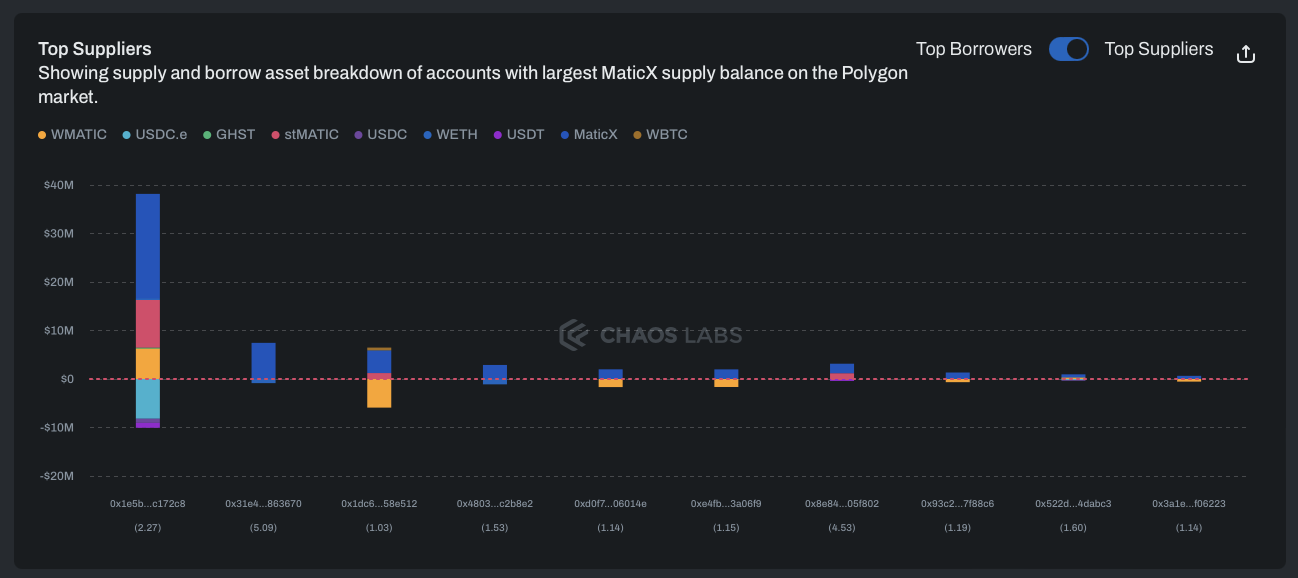Toggle the Top Borrowers/Top Suppliers switch
1298x578 pixels.
click(x=1068, y=49)
